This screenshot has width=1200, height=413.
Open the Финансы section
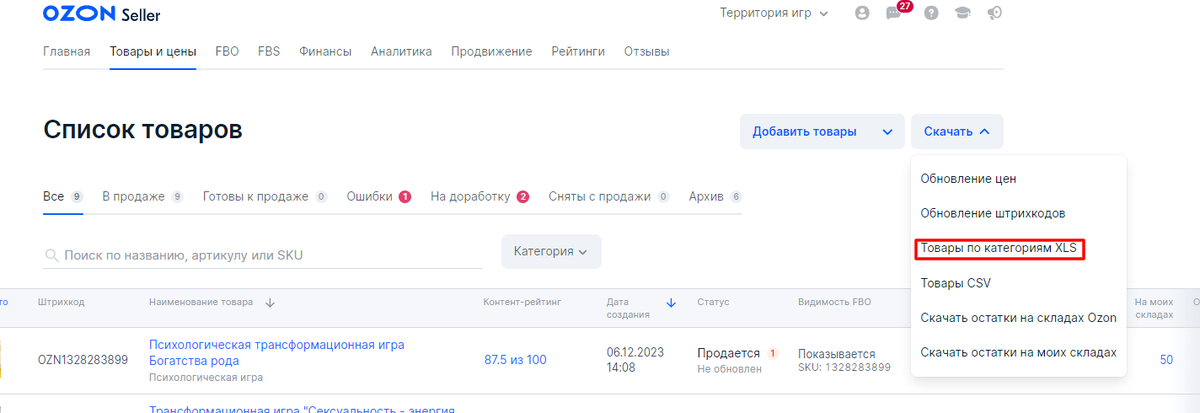click(x=325, y=51)
